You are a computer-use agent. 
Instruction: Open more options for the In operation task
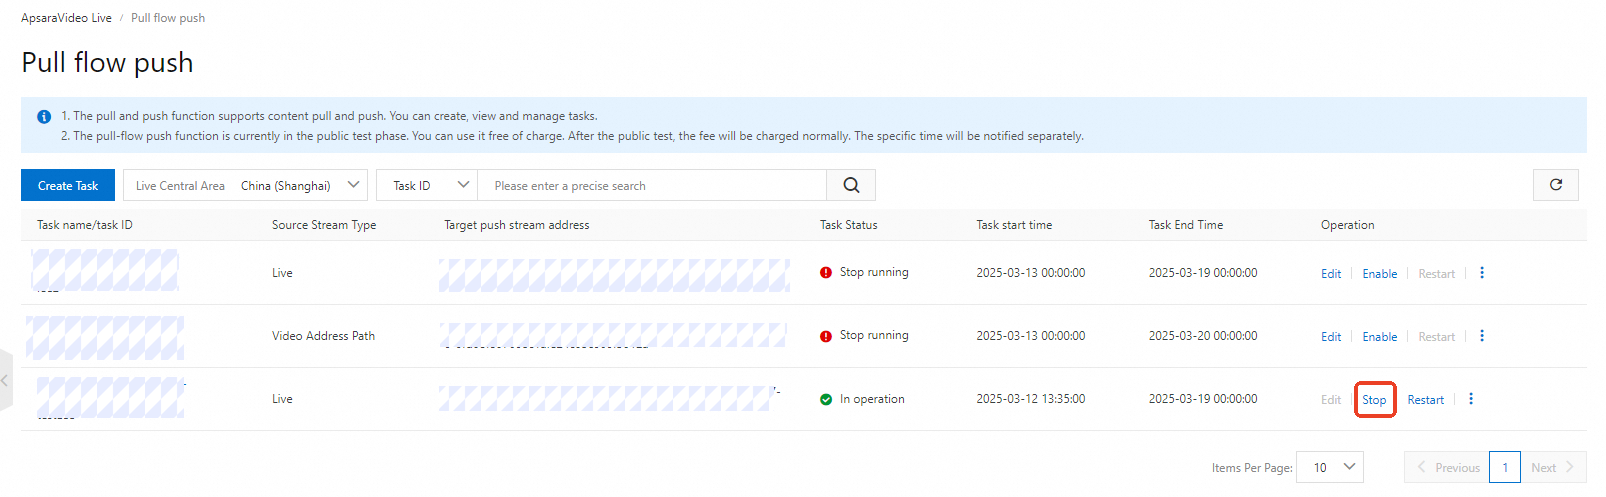tap(1471, 399)
